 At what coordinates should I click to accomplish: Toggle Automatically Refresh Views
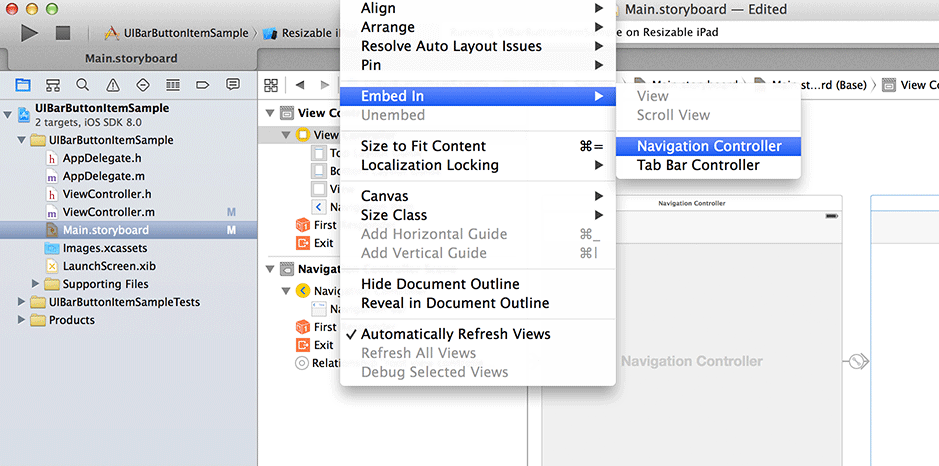coord(478,334)
